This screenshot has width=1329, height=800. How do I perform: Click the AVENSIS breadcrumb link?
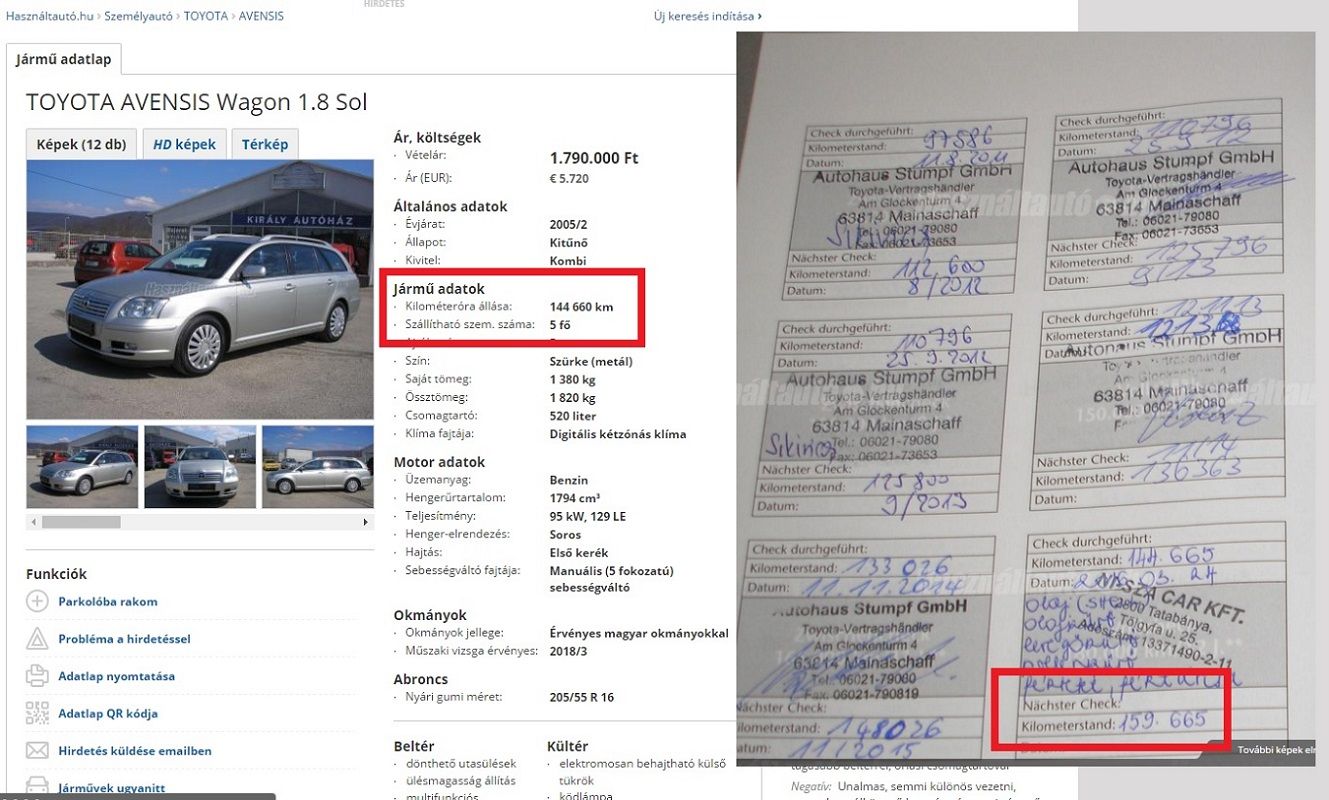(261, 16)
